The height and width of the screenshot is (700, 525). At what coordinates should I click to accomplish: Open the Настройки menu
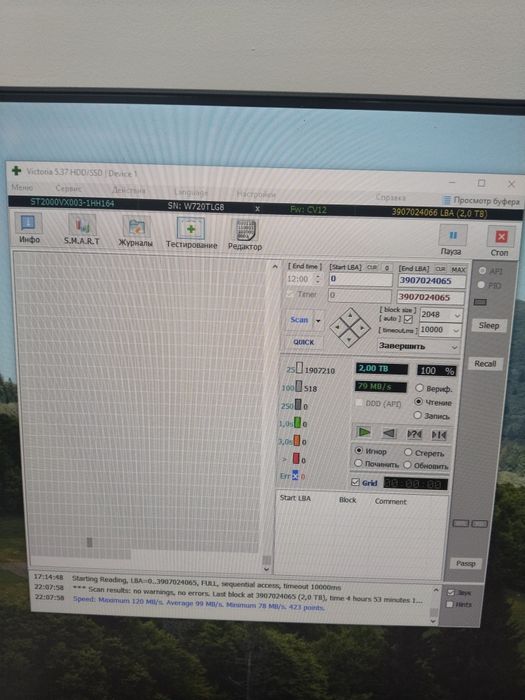point(256,194)
